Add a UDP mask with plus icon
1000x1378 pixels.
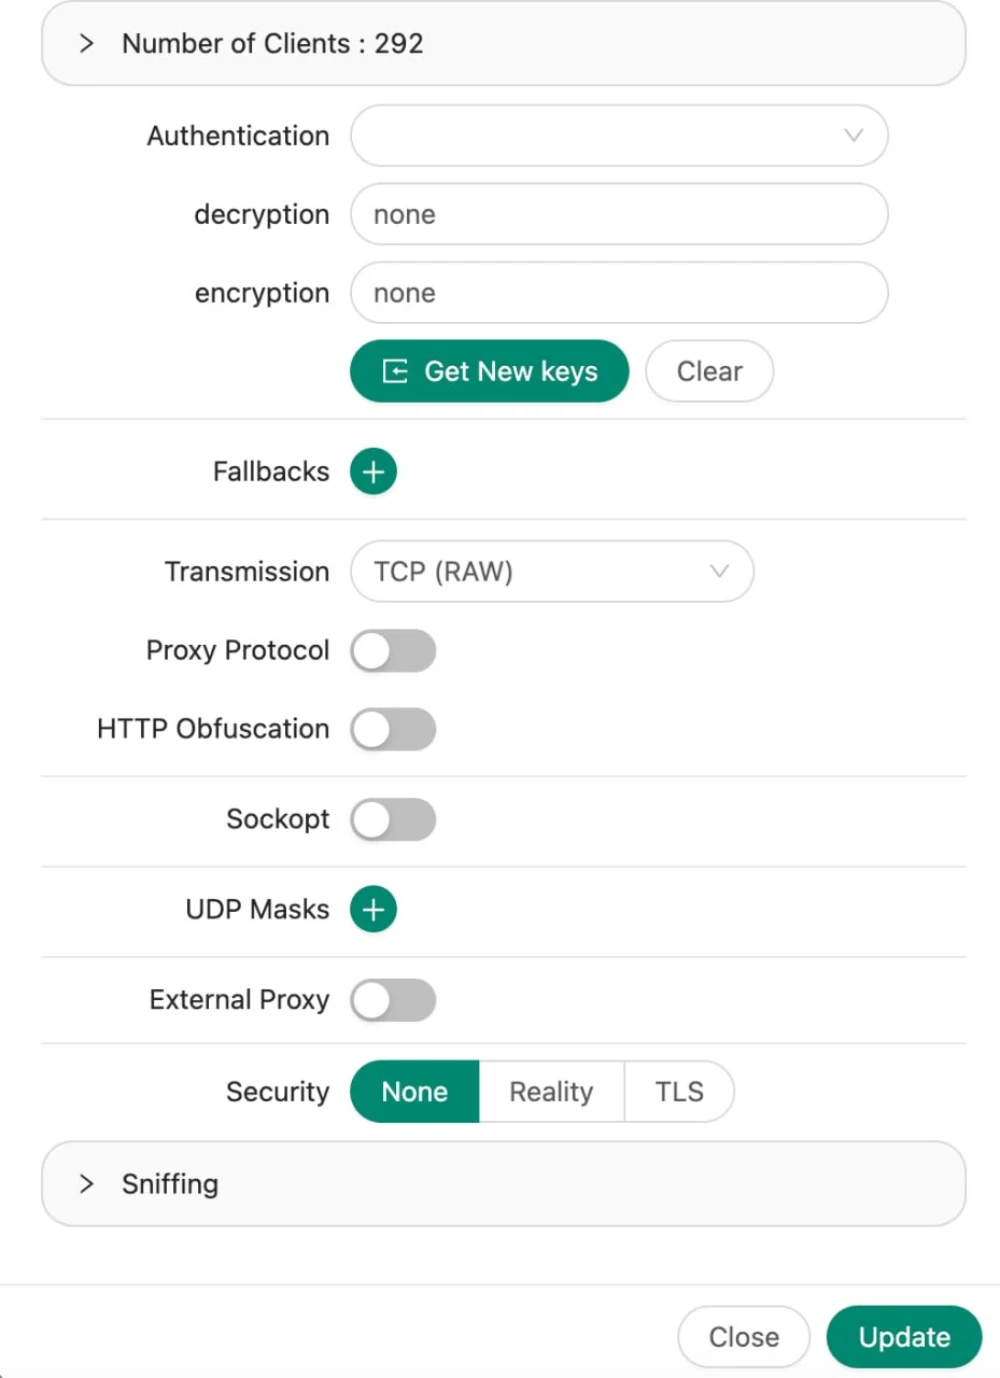point(373,909)
